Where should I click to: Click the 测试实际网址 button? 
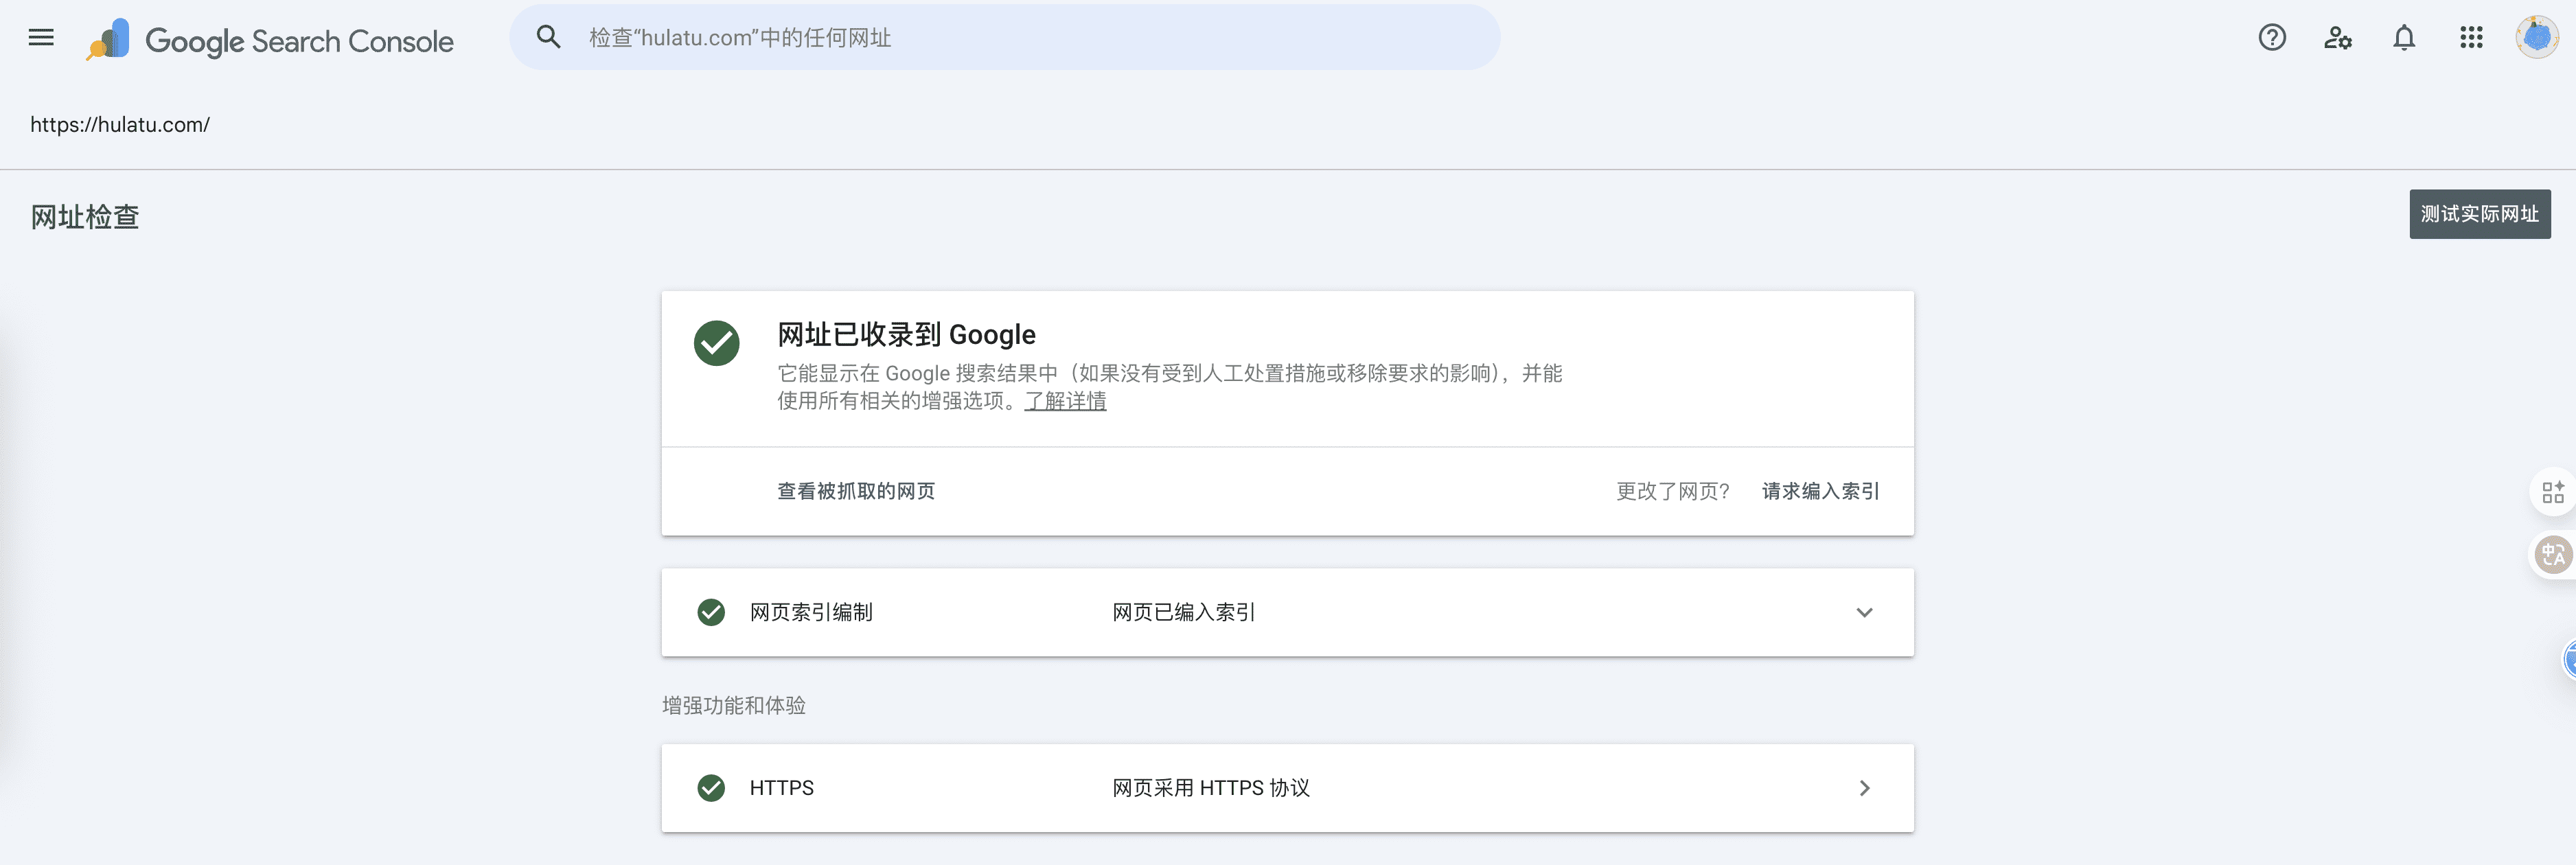pyautogui.click(x=2479, y=214)
